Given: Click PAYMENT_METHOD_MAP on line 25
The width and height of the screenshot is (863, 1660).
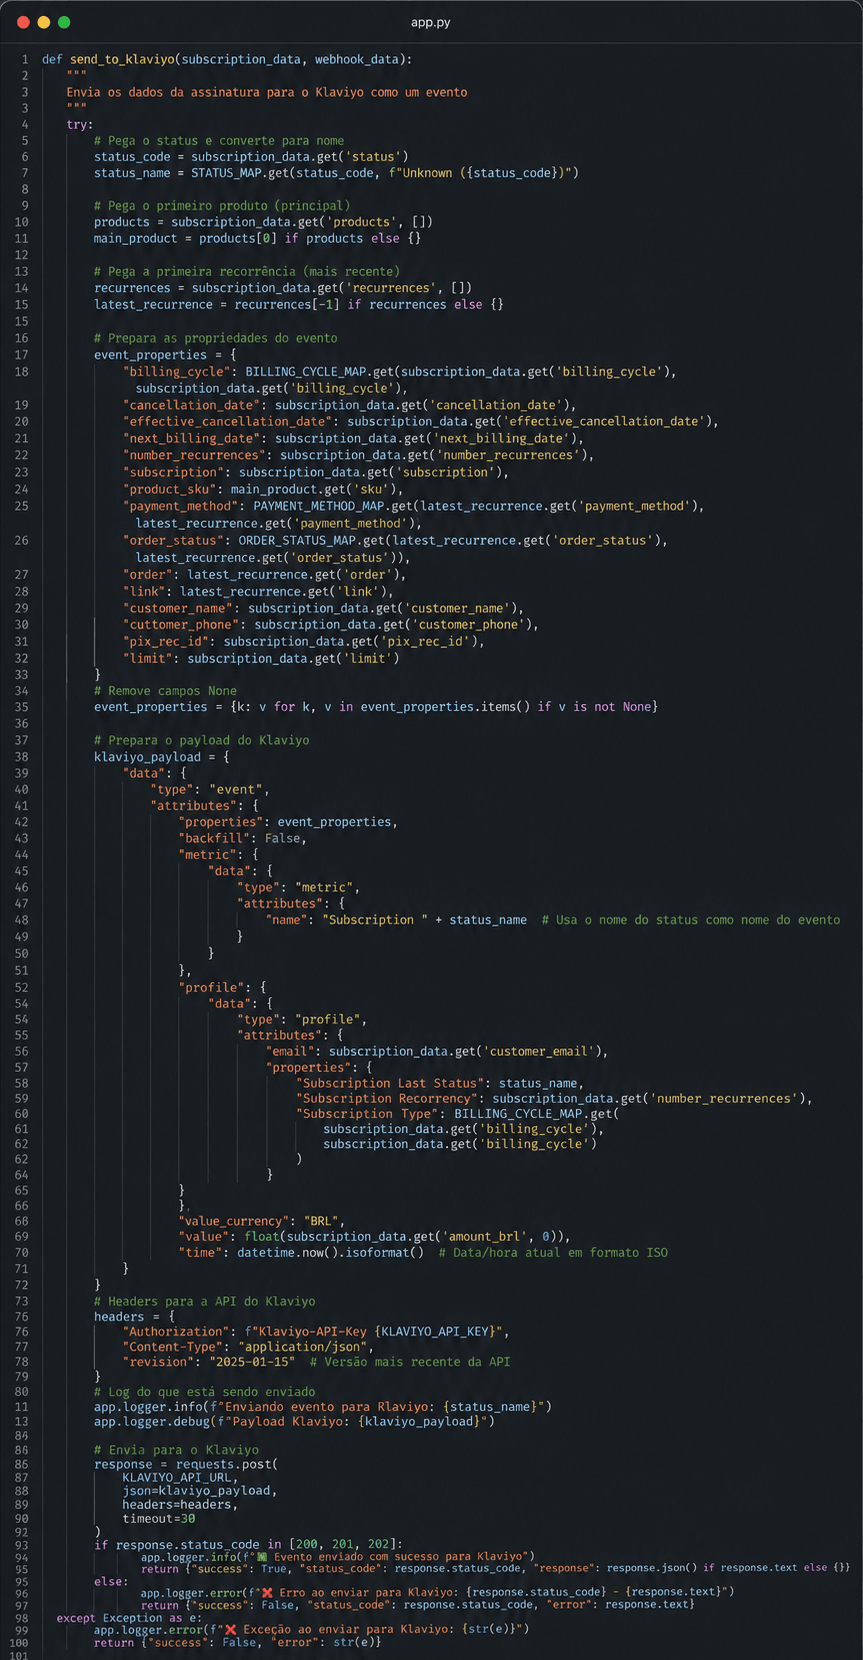Looking at the screenshot, I should coord(319,506).
